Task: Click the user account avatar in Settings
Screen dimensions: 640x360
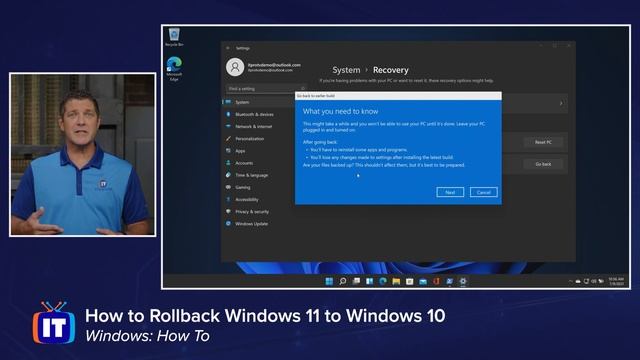Action: click(235, 67)
